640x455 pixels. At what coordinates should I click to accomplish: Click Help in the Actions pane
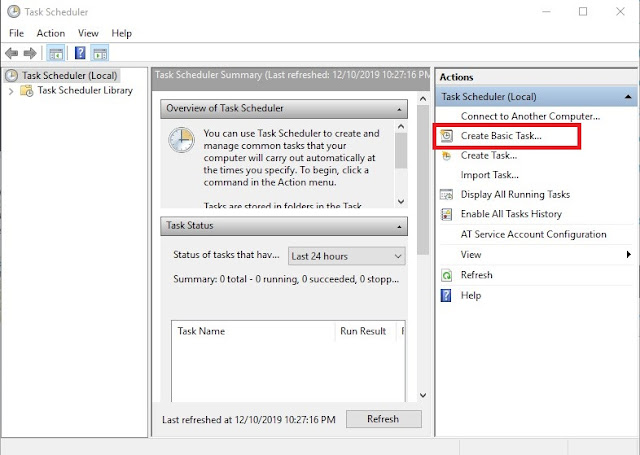click(471, 295)
